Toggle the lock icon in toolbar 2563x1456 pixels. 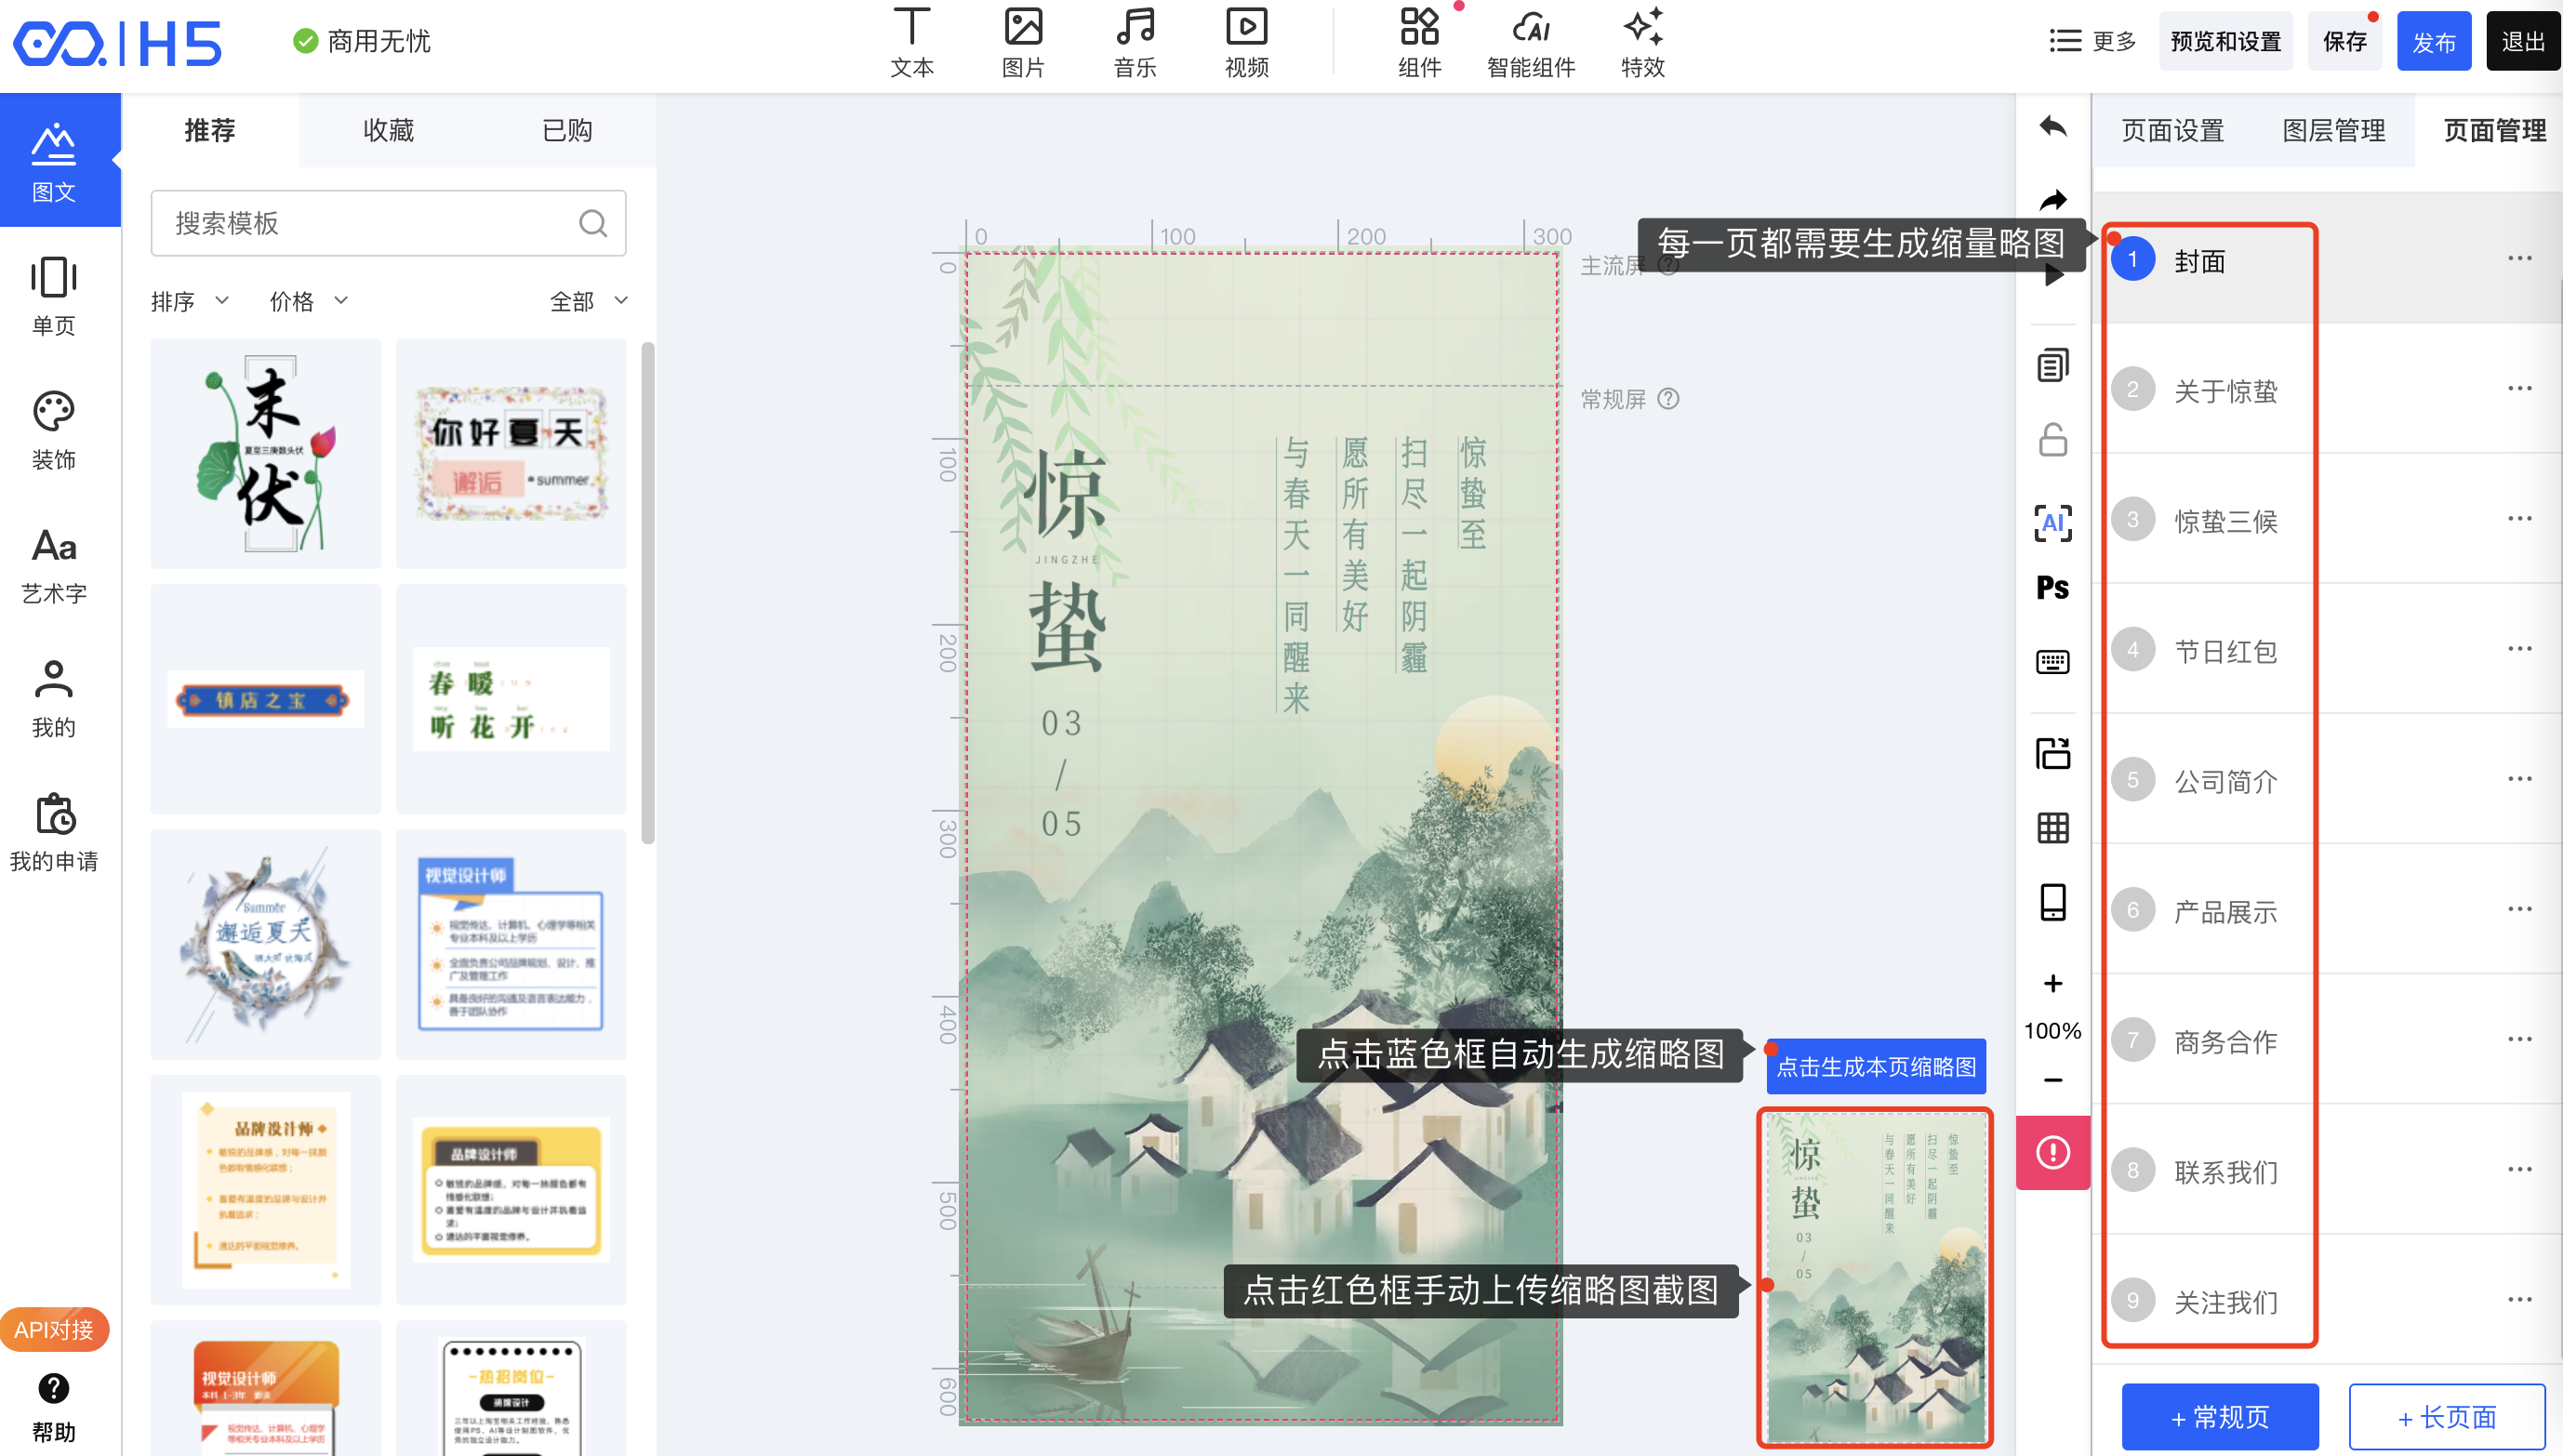(x=2053, y=440)
